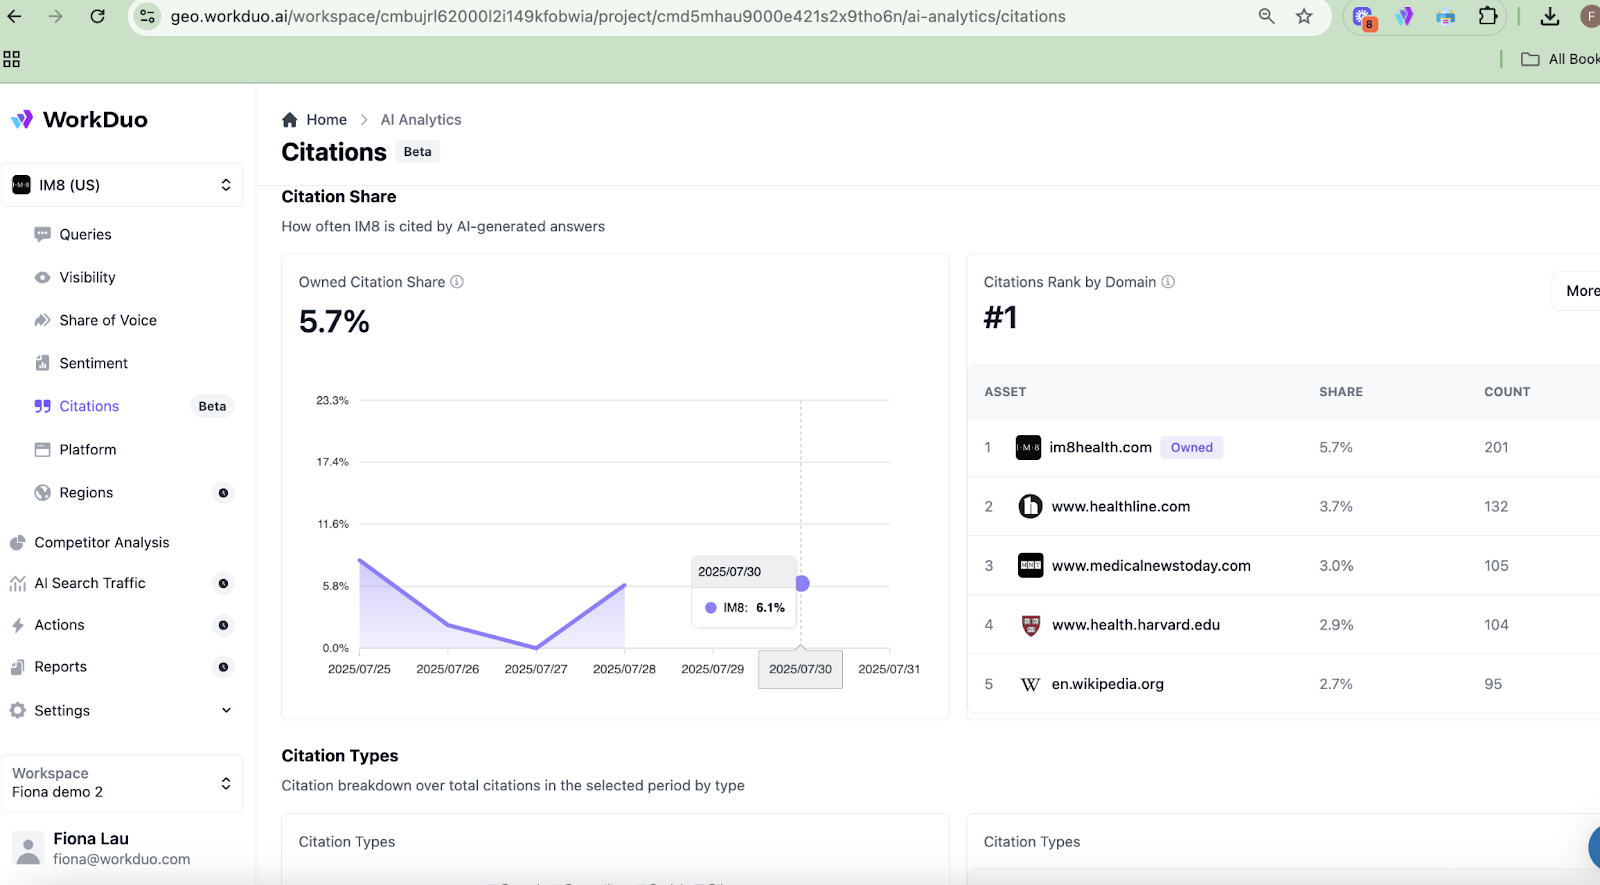This screenshot has height=885, width=1600.
Task: Open AI Search Traffic section
Action: pyautogui.click(x=90, y=583)
